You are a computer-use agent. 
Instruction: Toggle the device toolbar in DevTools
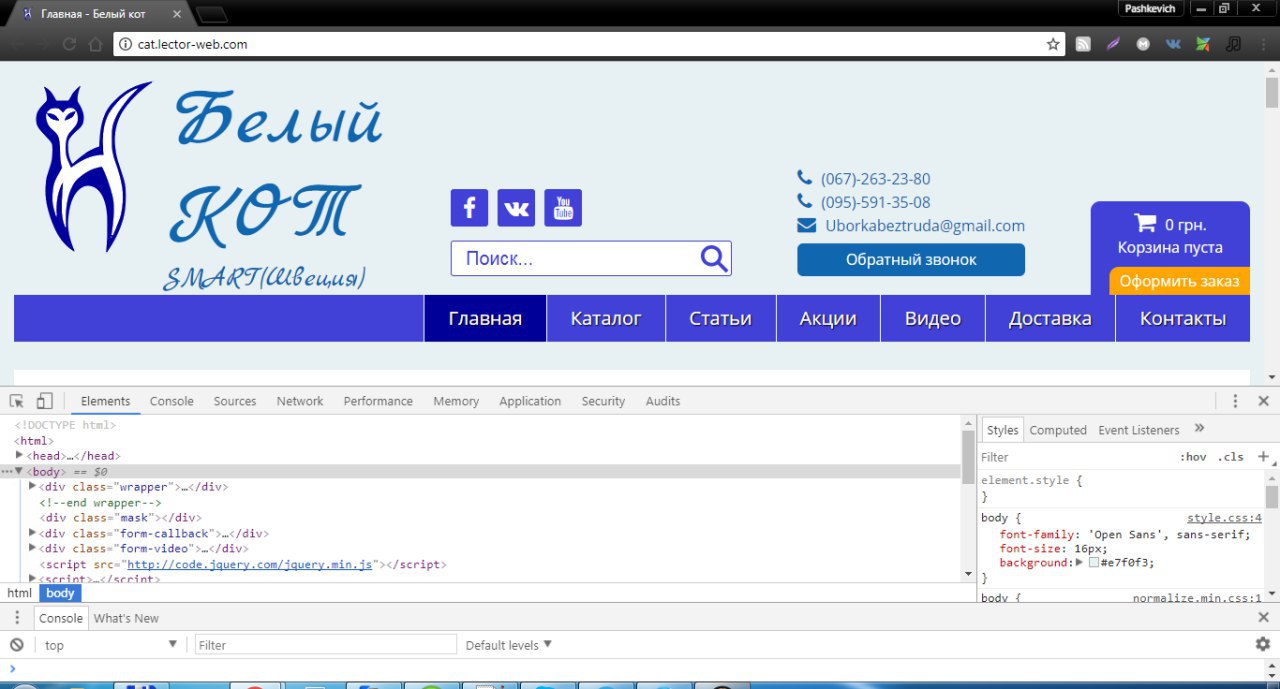44,401
